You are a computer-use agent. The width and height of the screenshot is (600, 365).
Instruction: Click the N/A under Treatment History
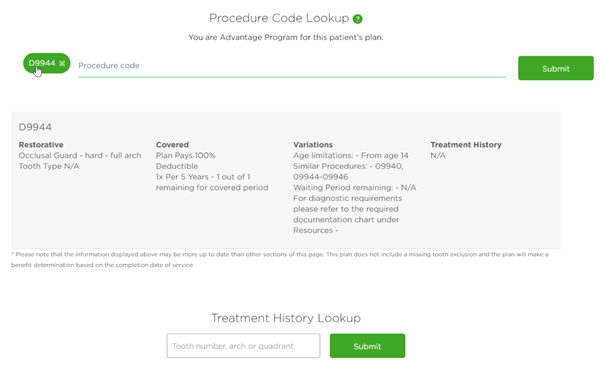438,155
